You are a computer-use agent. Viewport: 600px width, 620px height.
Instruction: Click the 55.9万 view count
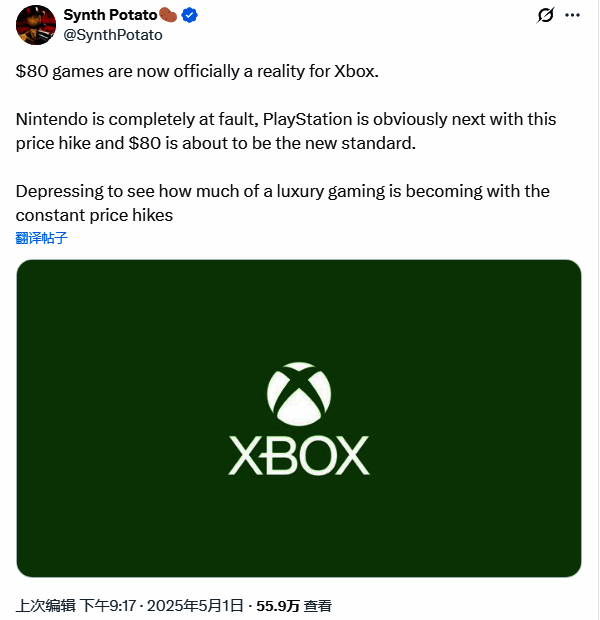[x=278, y=605]
